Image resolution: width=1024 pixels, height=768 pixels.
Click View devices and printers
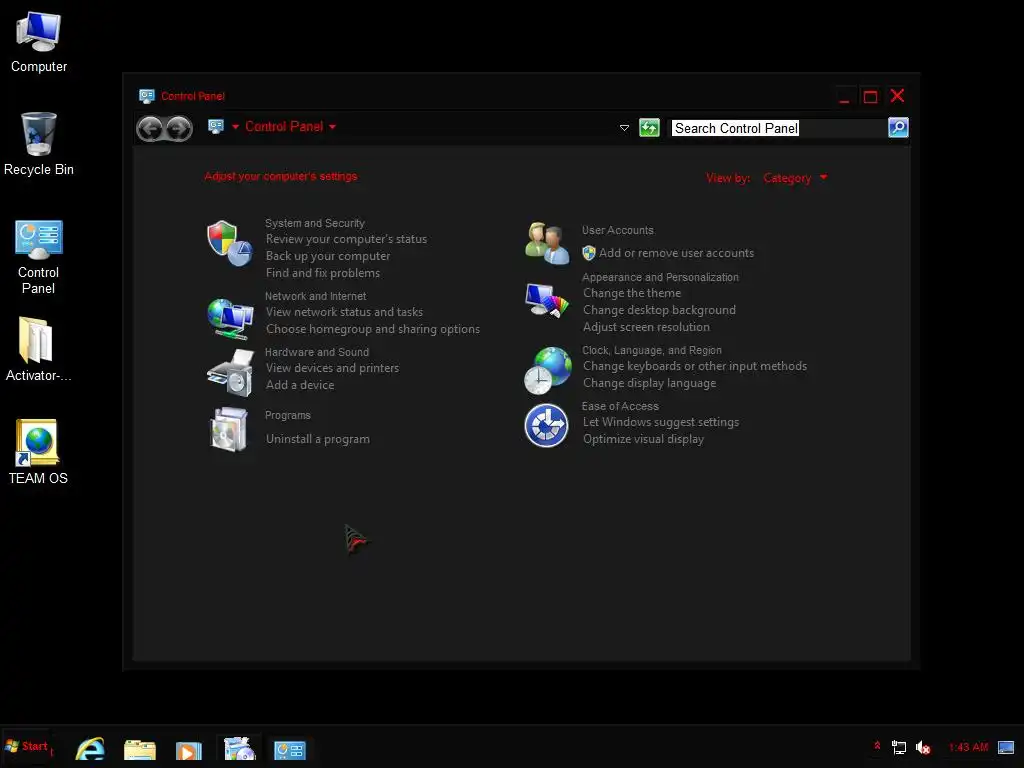[x=332, y=368]
